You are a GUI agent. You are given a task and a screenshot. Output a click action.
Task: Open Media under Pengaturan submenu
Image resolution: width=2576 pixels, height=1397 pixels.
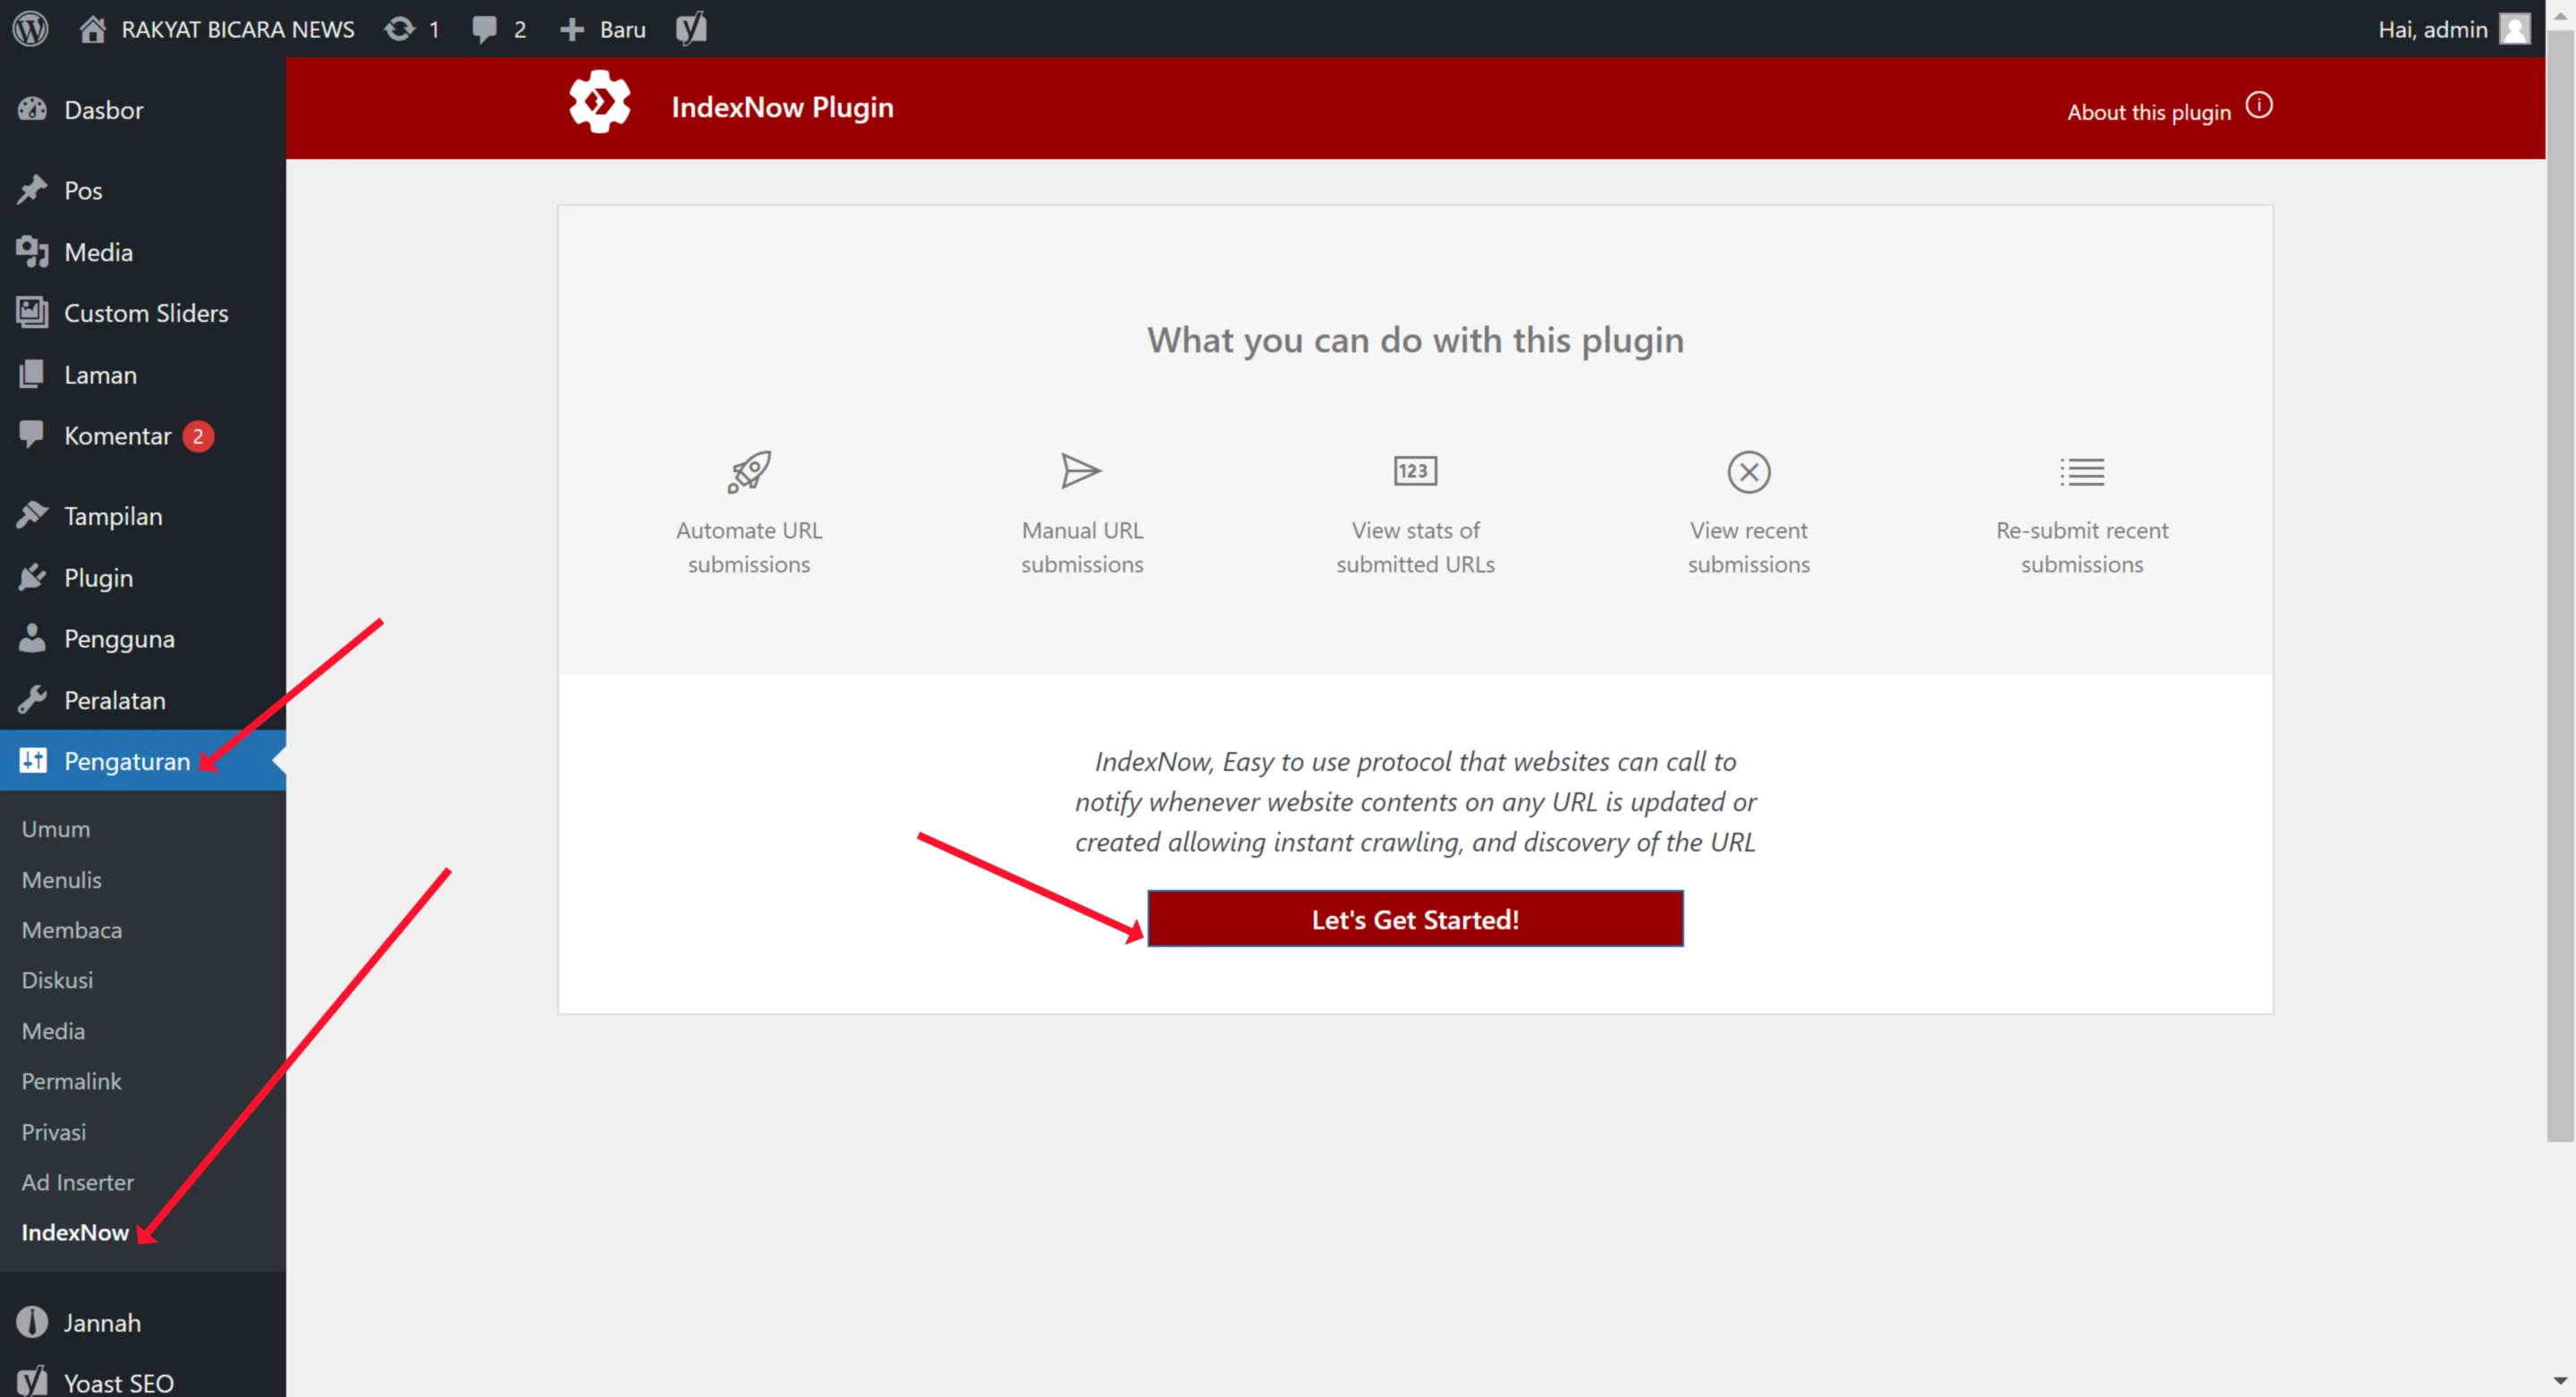coord(53,1031)
